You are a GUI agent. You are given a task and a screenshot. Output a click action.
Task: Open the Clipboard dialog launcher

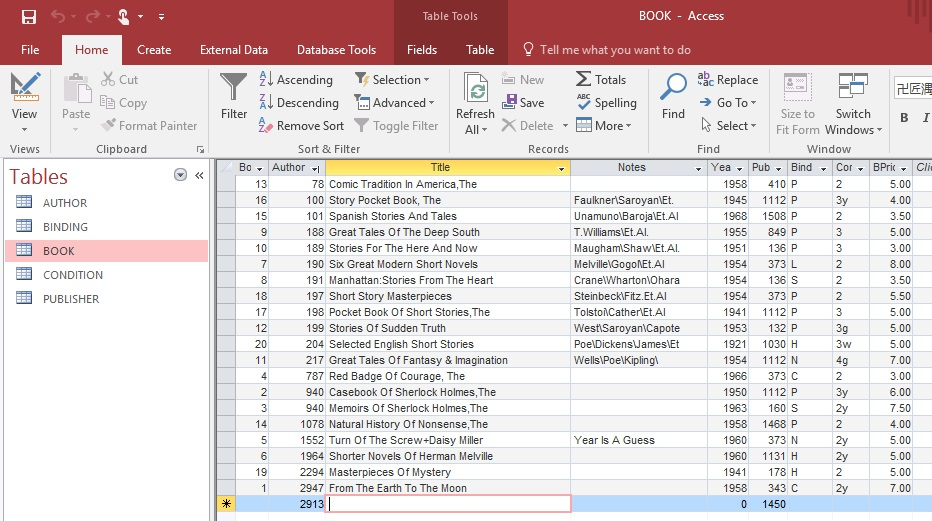(x=200, y=149)
